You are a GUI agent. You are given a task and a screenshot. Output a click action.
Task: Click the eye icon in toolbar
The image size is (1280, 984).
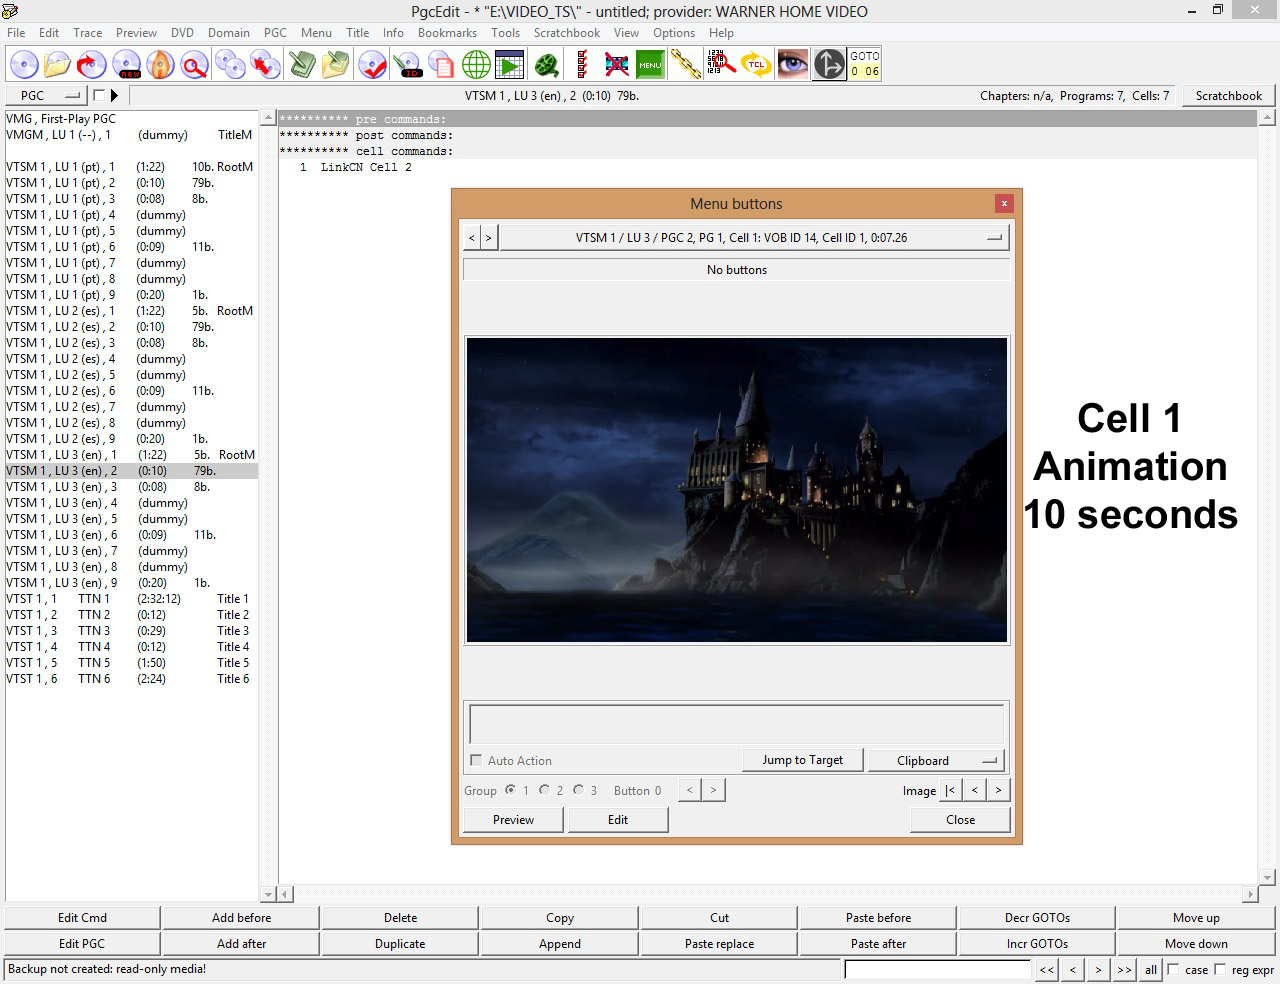point(793,65)
